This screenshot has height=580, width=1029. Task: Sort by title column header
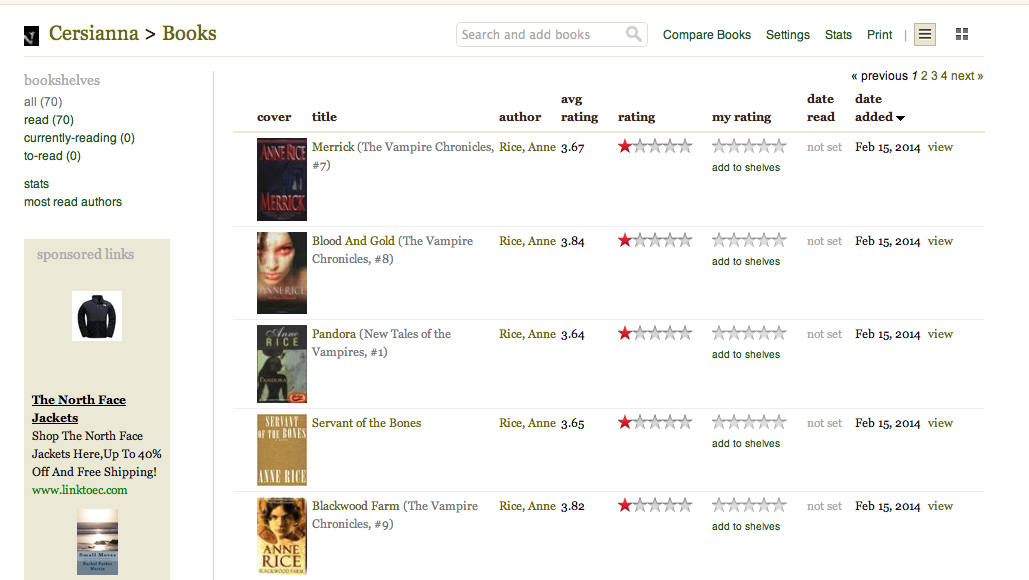click(324, 117)
